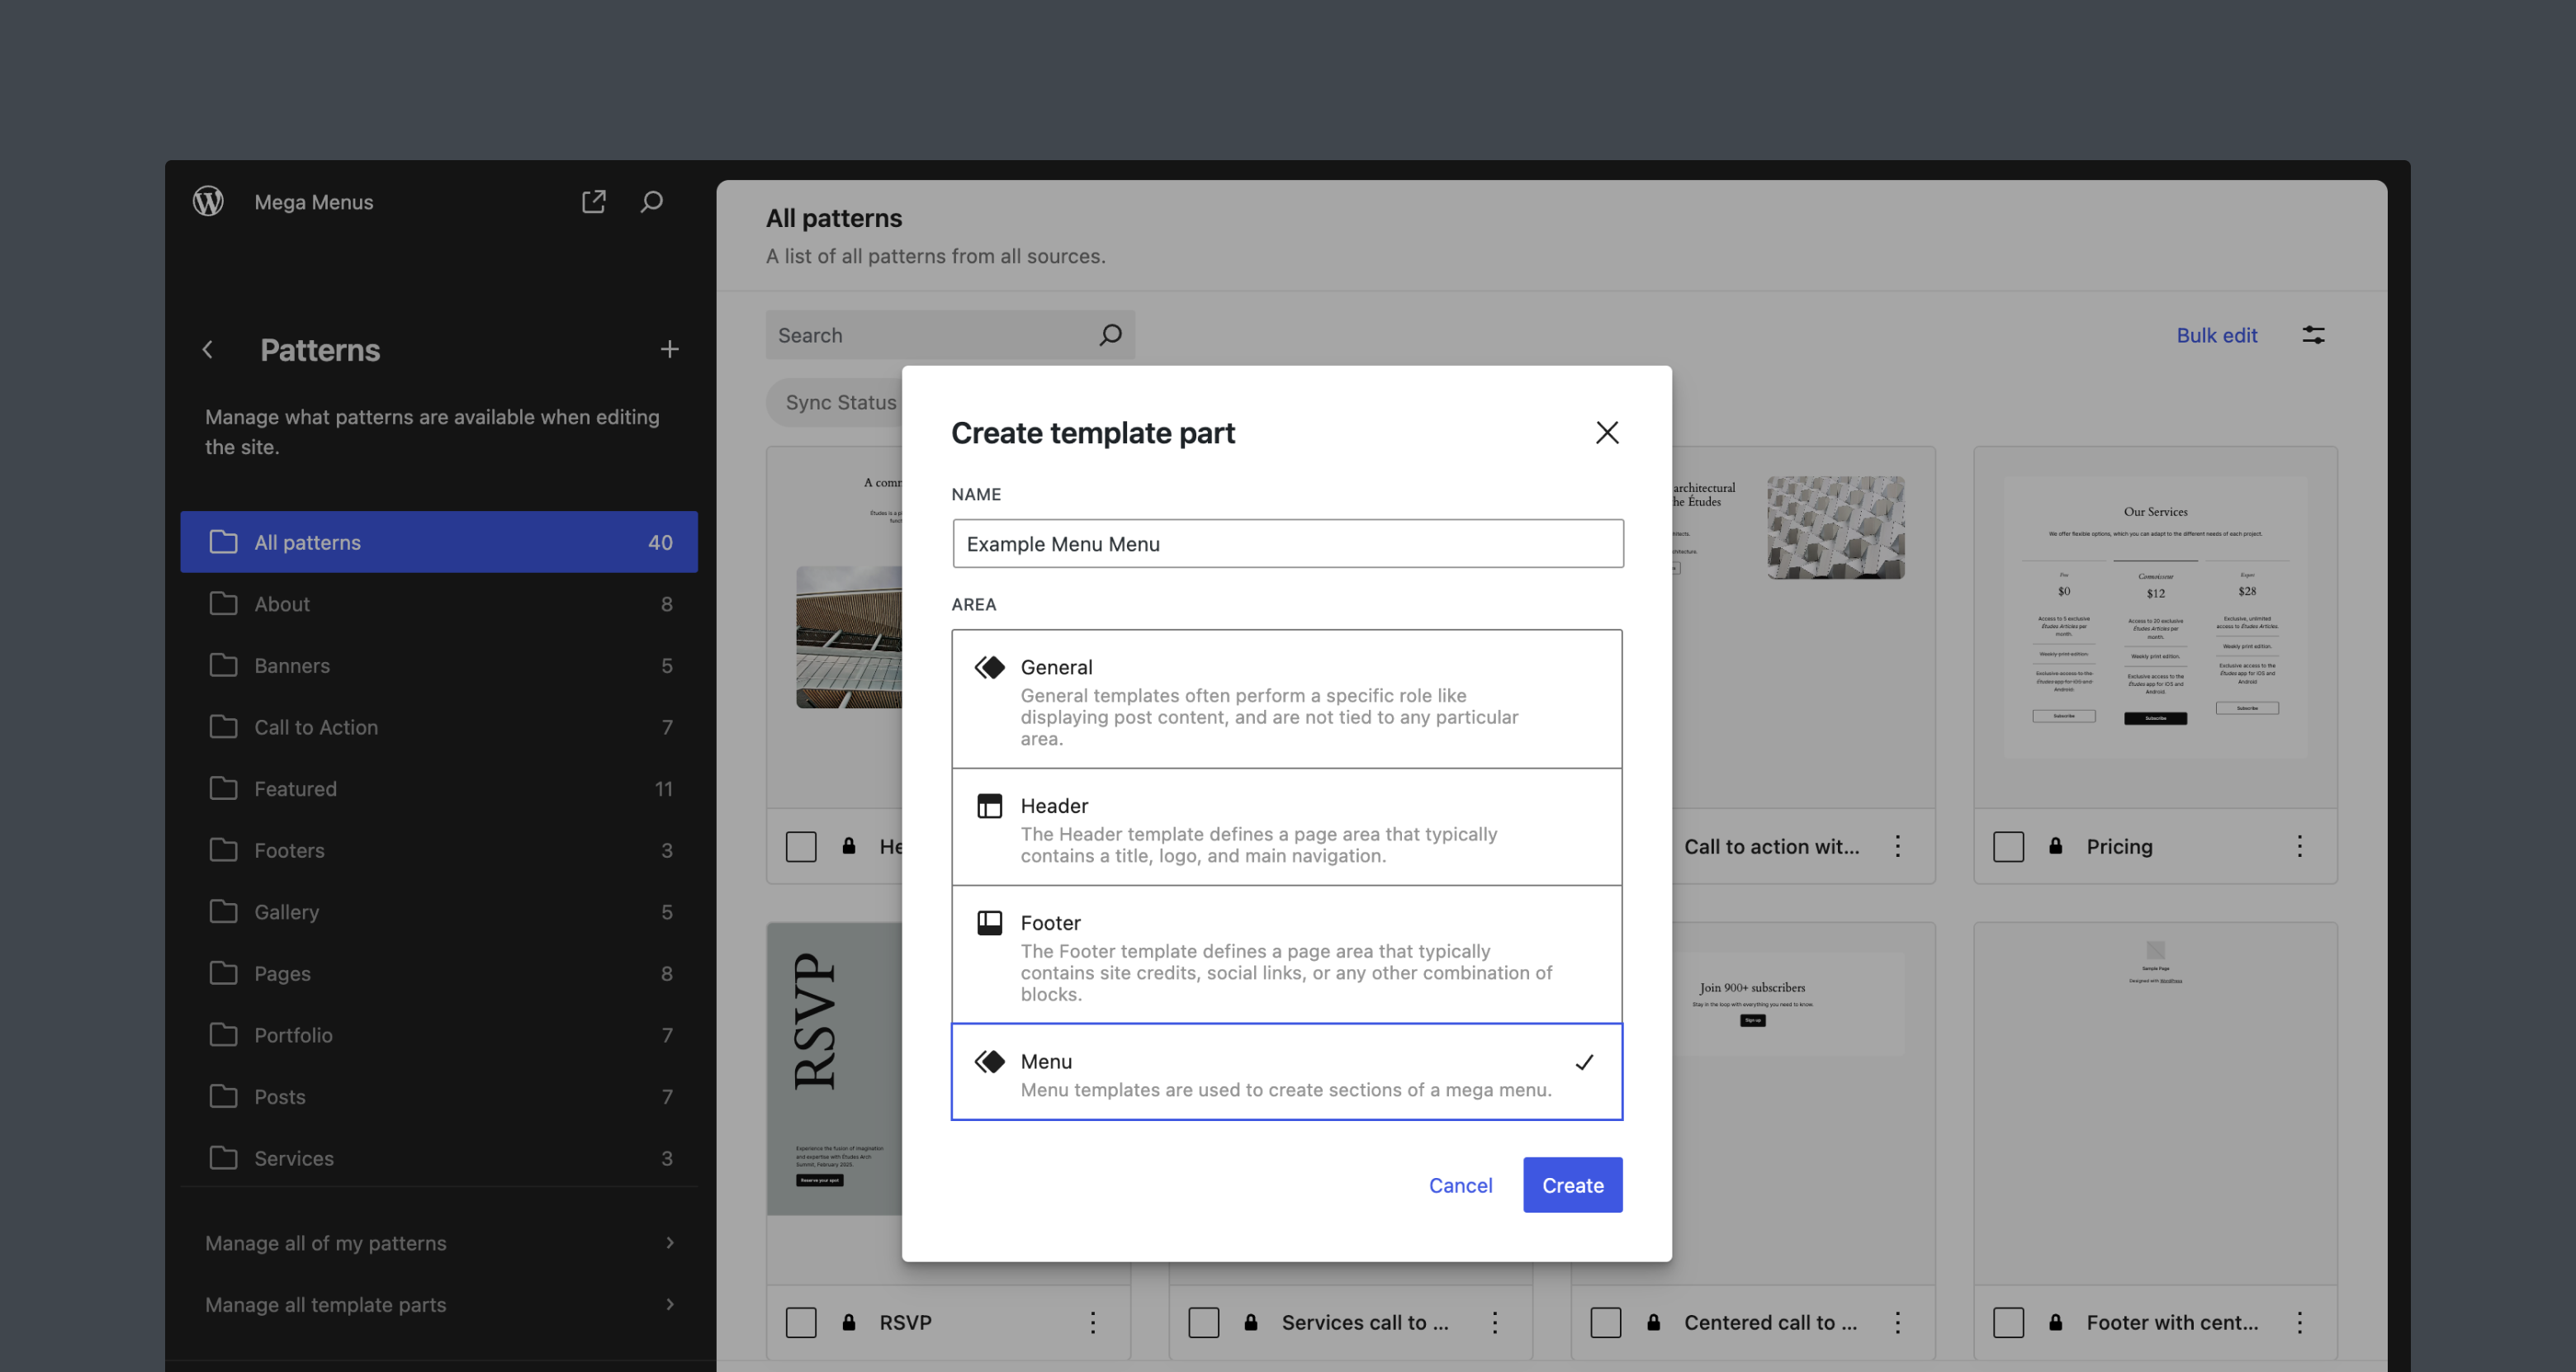This screenshot has width=2576, height=1372.
Task: Open the Featured patterns category
Action: click(x=439, y=789)
